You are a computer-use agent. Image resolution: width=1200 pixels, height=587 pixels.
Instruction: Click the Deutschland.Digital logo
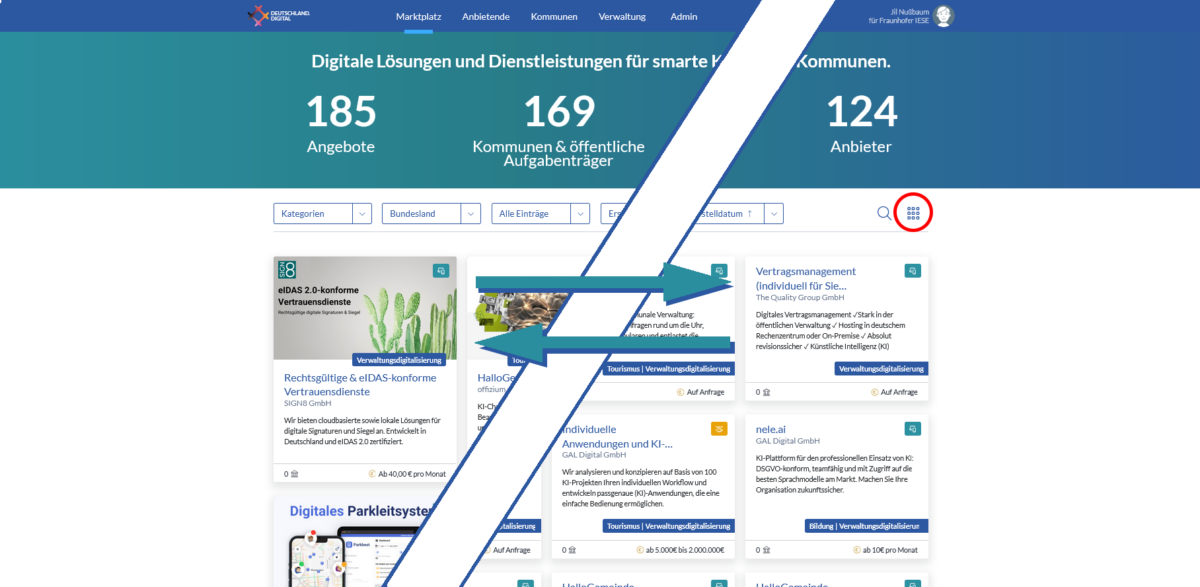click(x=277, y=16)
